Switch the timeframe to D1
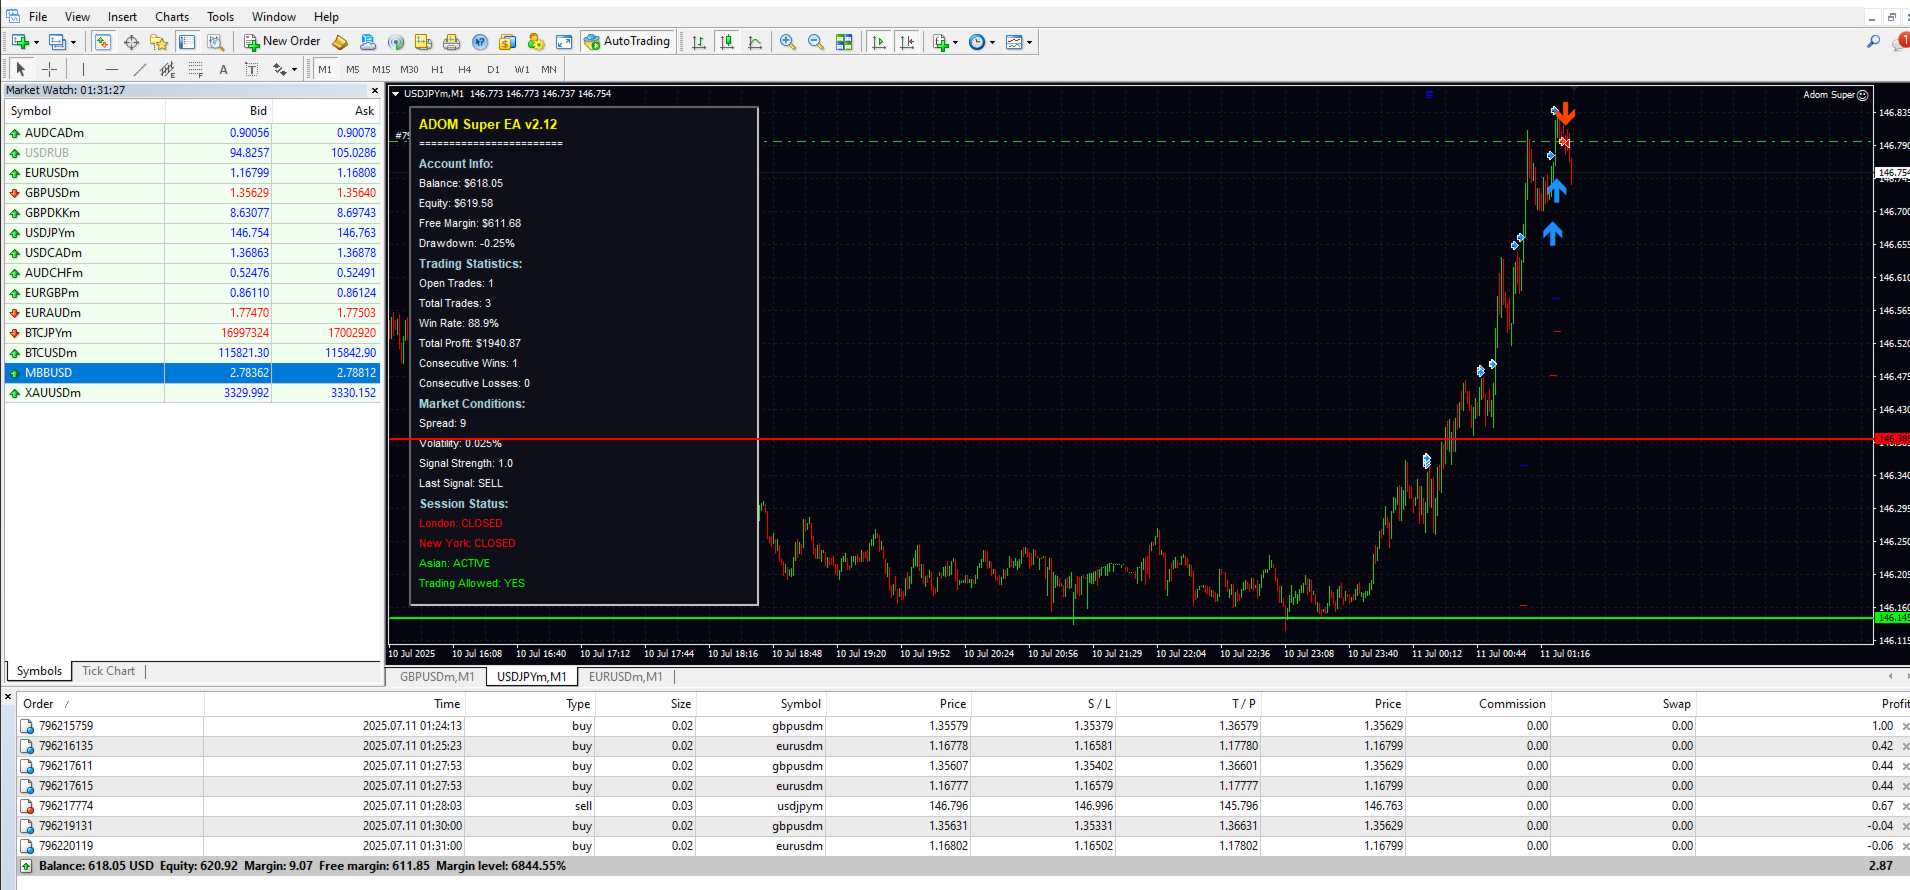This screenshot has height=890, width=1910. 493,69
